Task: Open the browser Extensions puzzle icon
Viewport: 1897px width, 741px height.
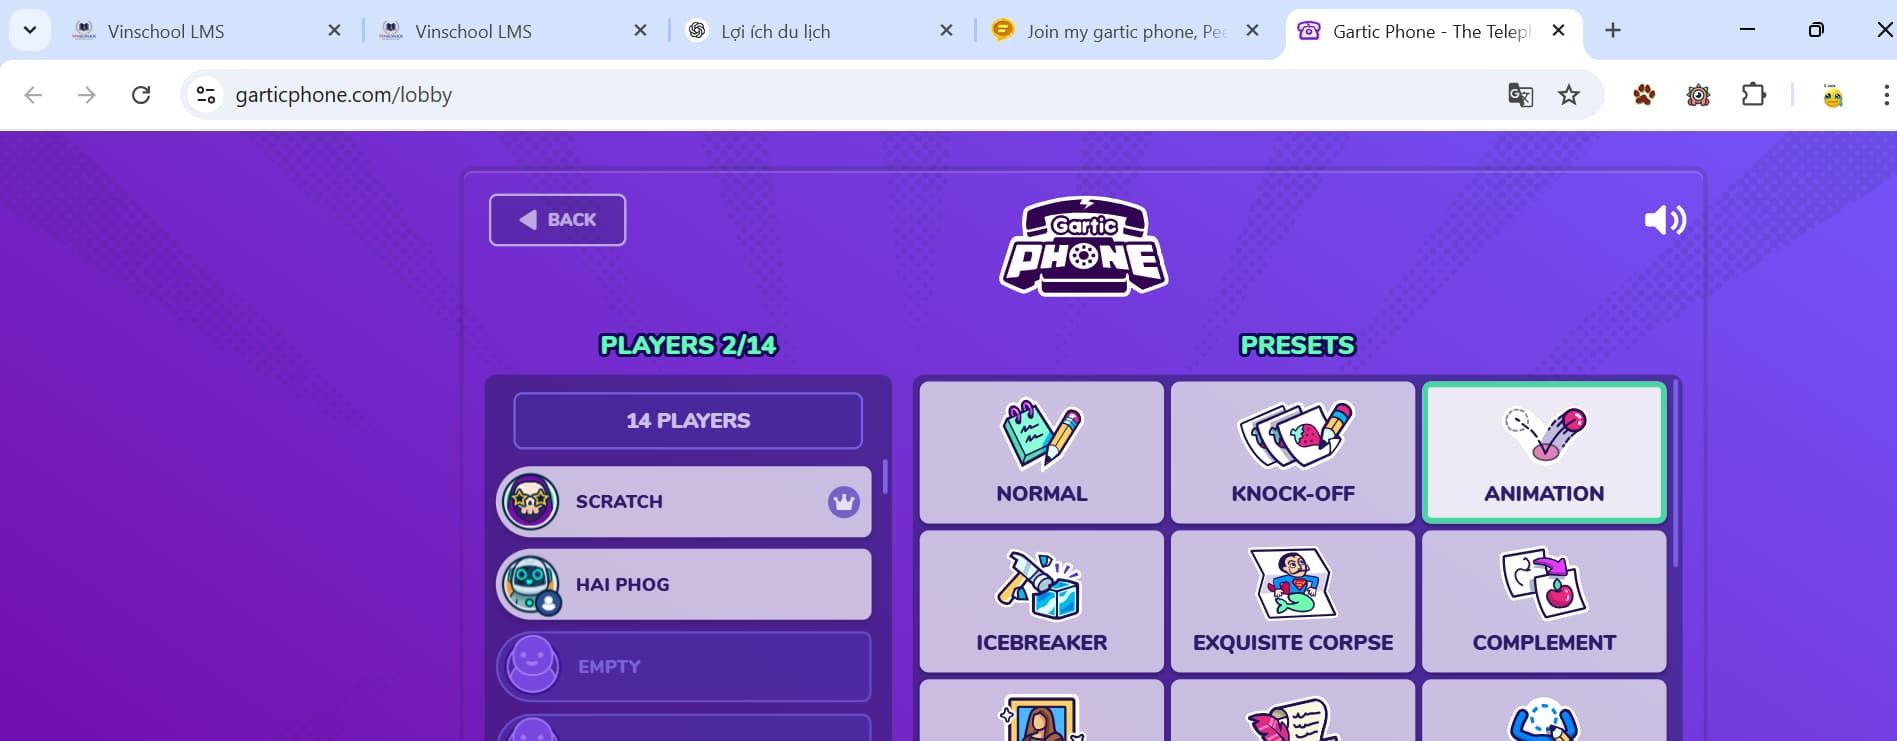Action: point(1753,95)
